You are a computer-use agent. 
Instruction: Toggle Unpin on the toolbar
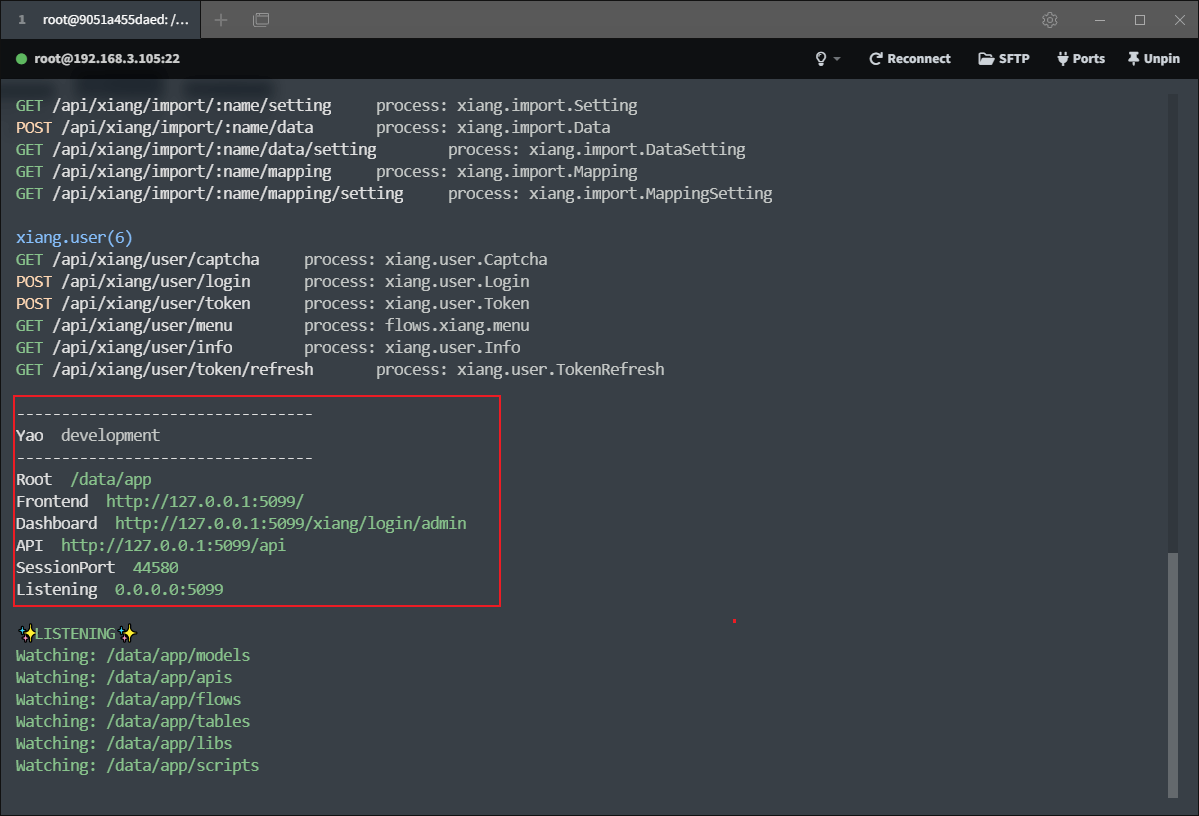[x=1154, y=59]
